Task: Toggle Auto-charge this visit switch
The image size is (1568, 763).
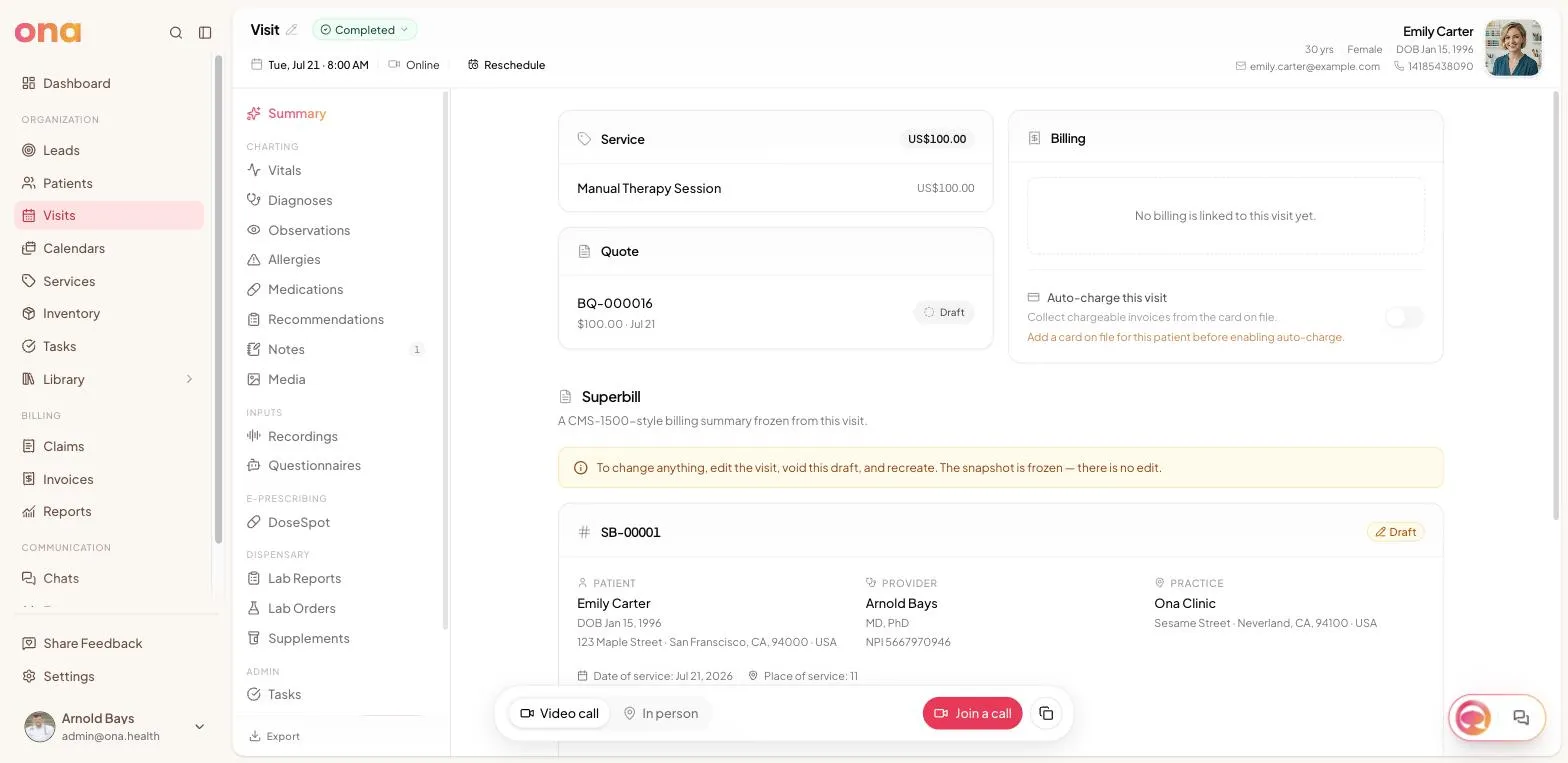Action: click(x=1404, y=317)
